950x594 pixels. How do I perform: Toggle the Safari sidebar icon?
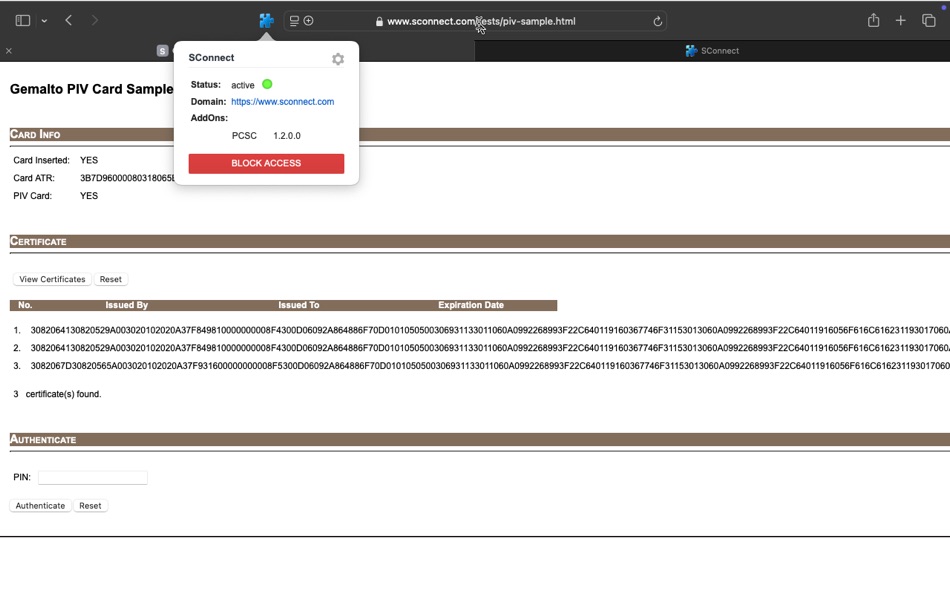click(x=22, y=21)
